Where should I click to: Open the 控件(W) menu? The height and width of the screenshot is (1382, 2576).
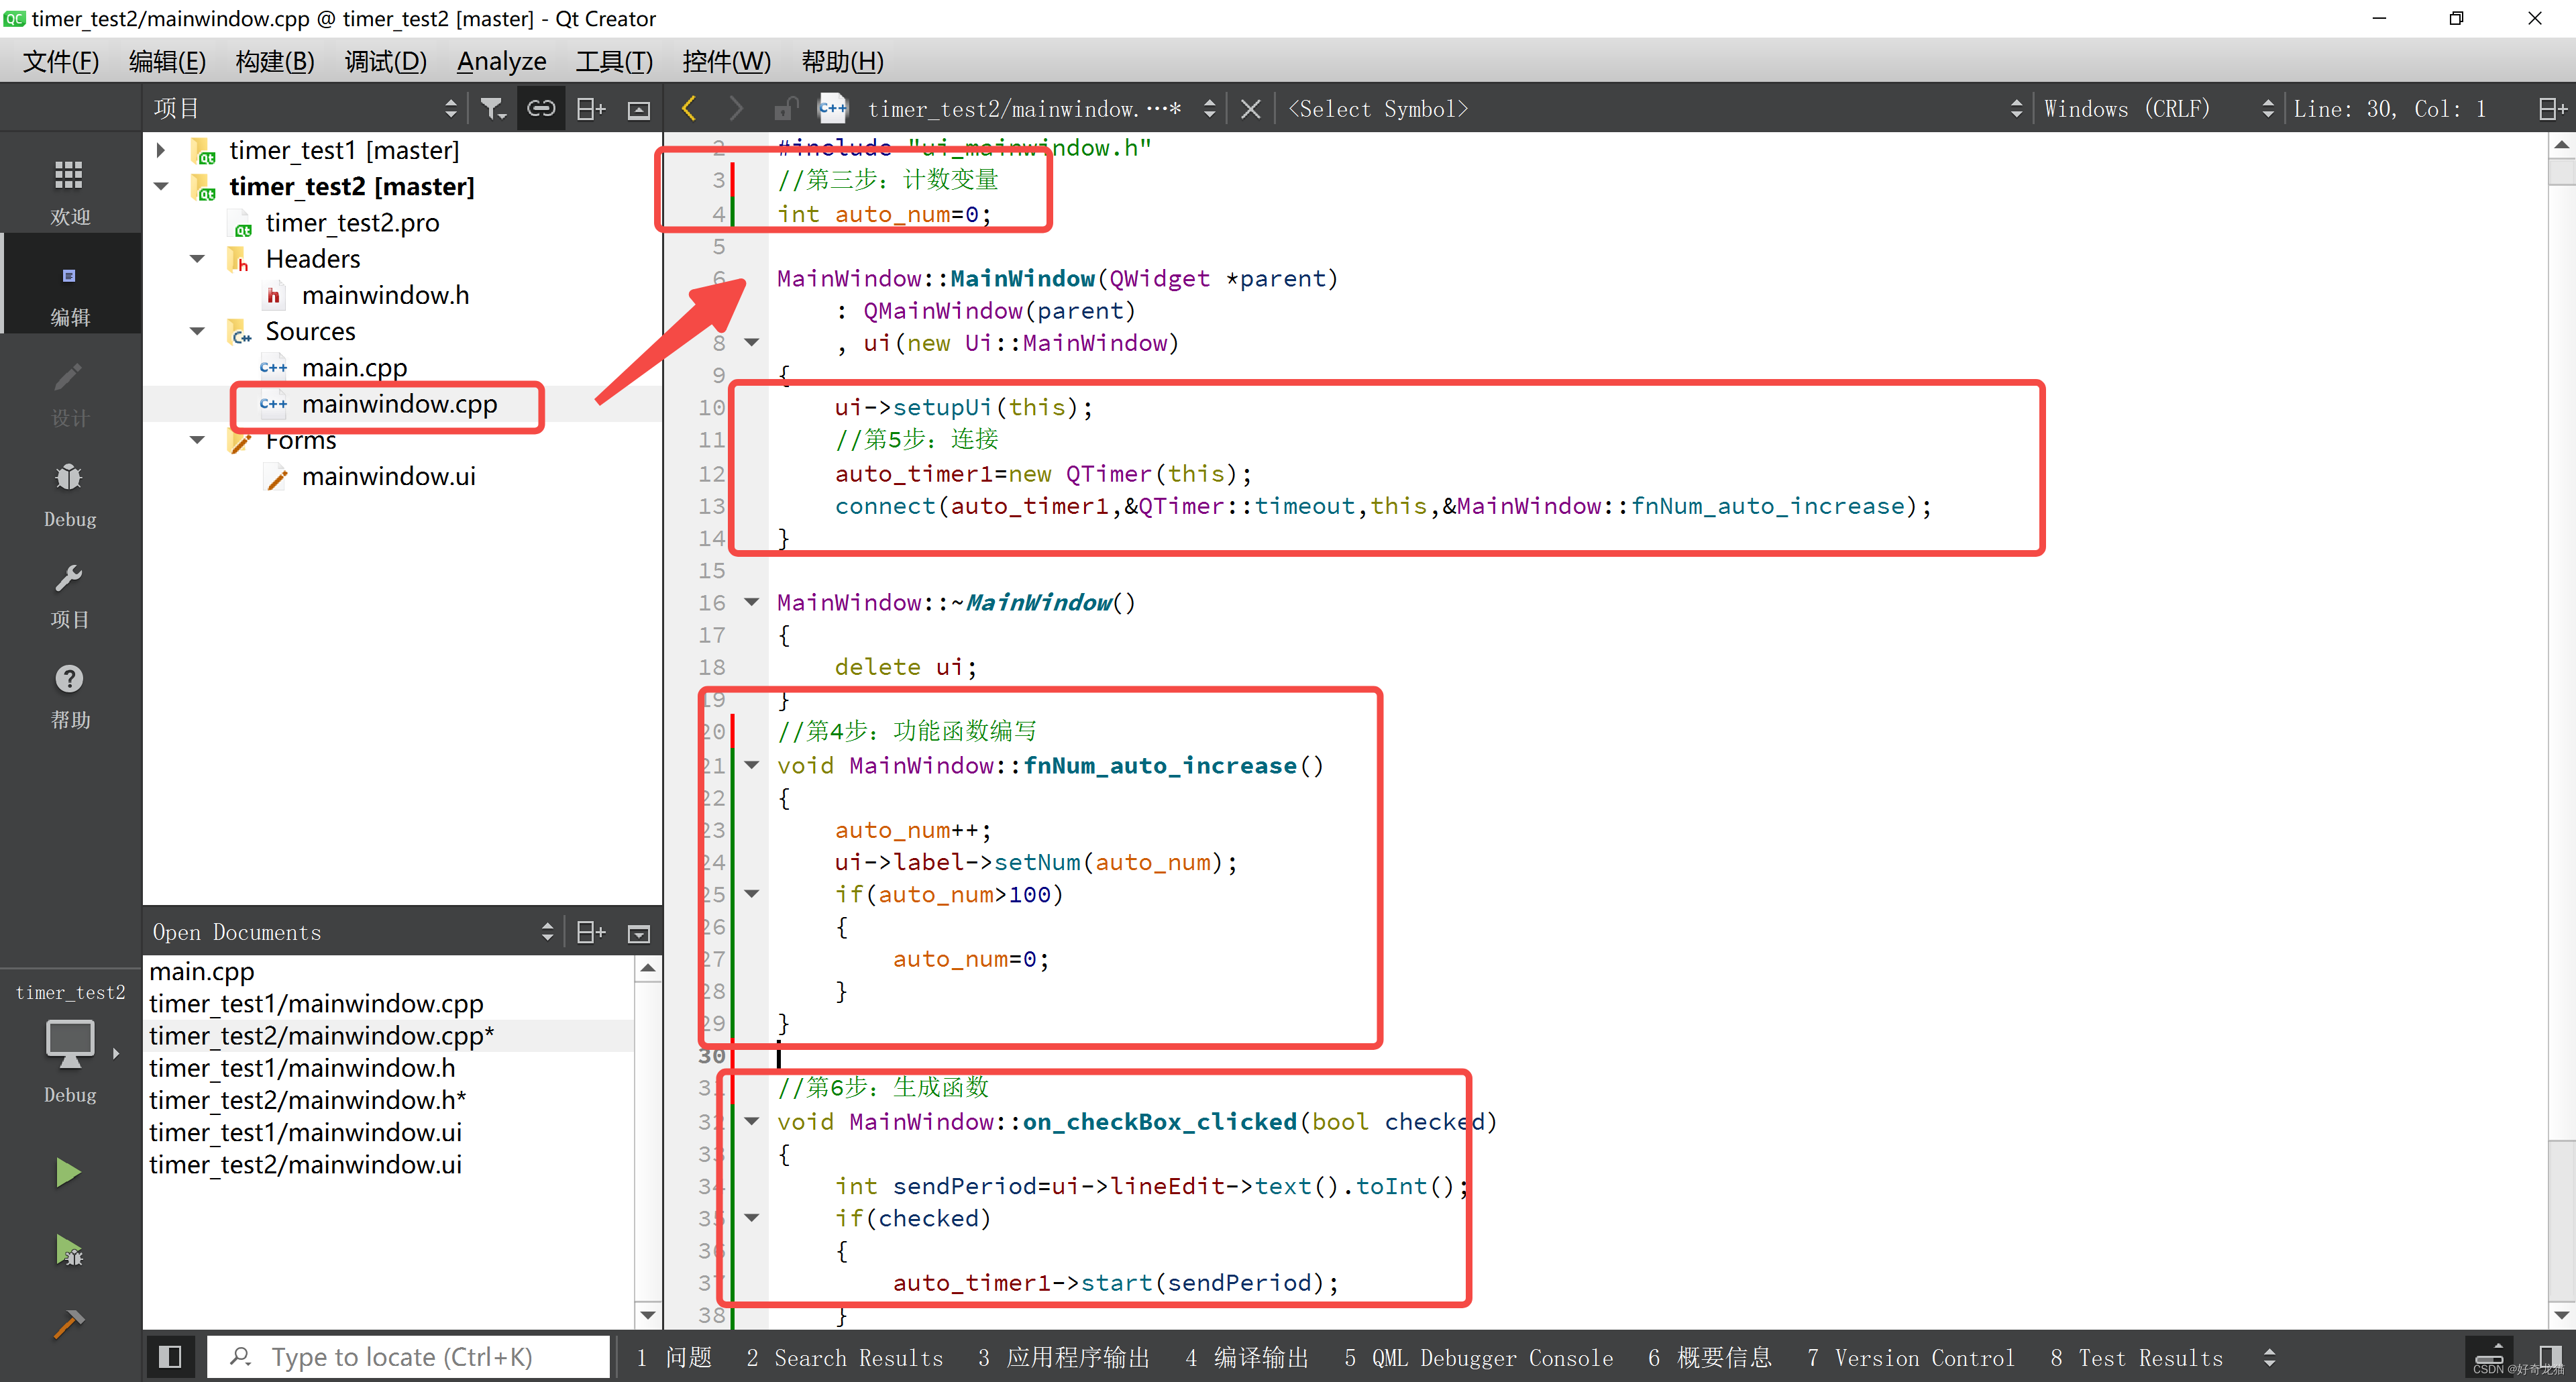(727, 61)
